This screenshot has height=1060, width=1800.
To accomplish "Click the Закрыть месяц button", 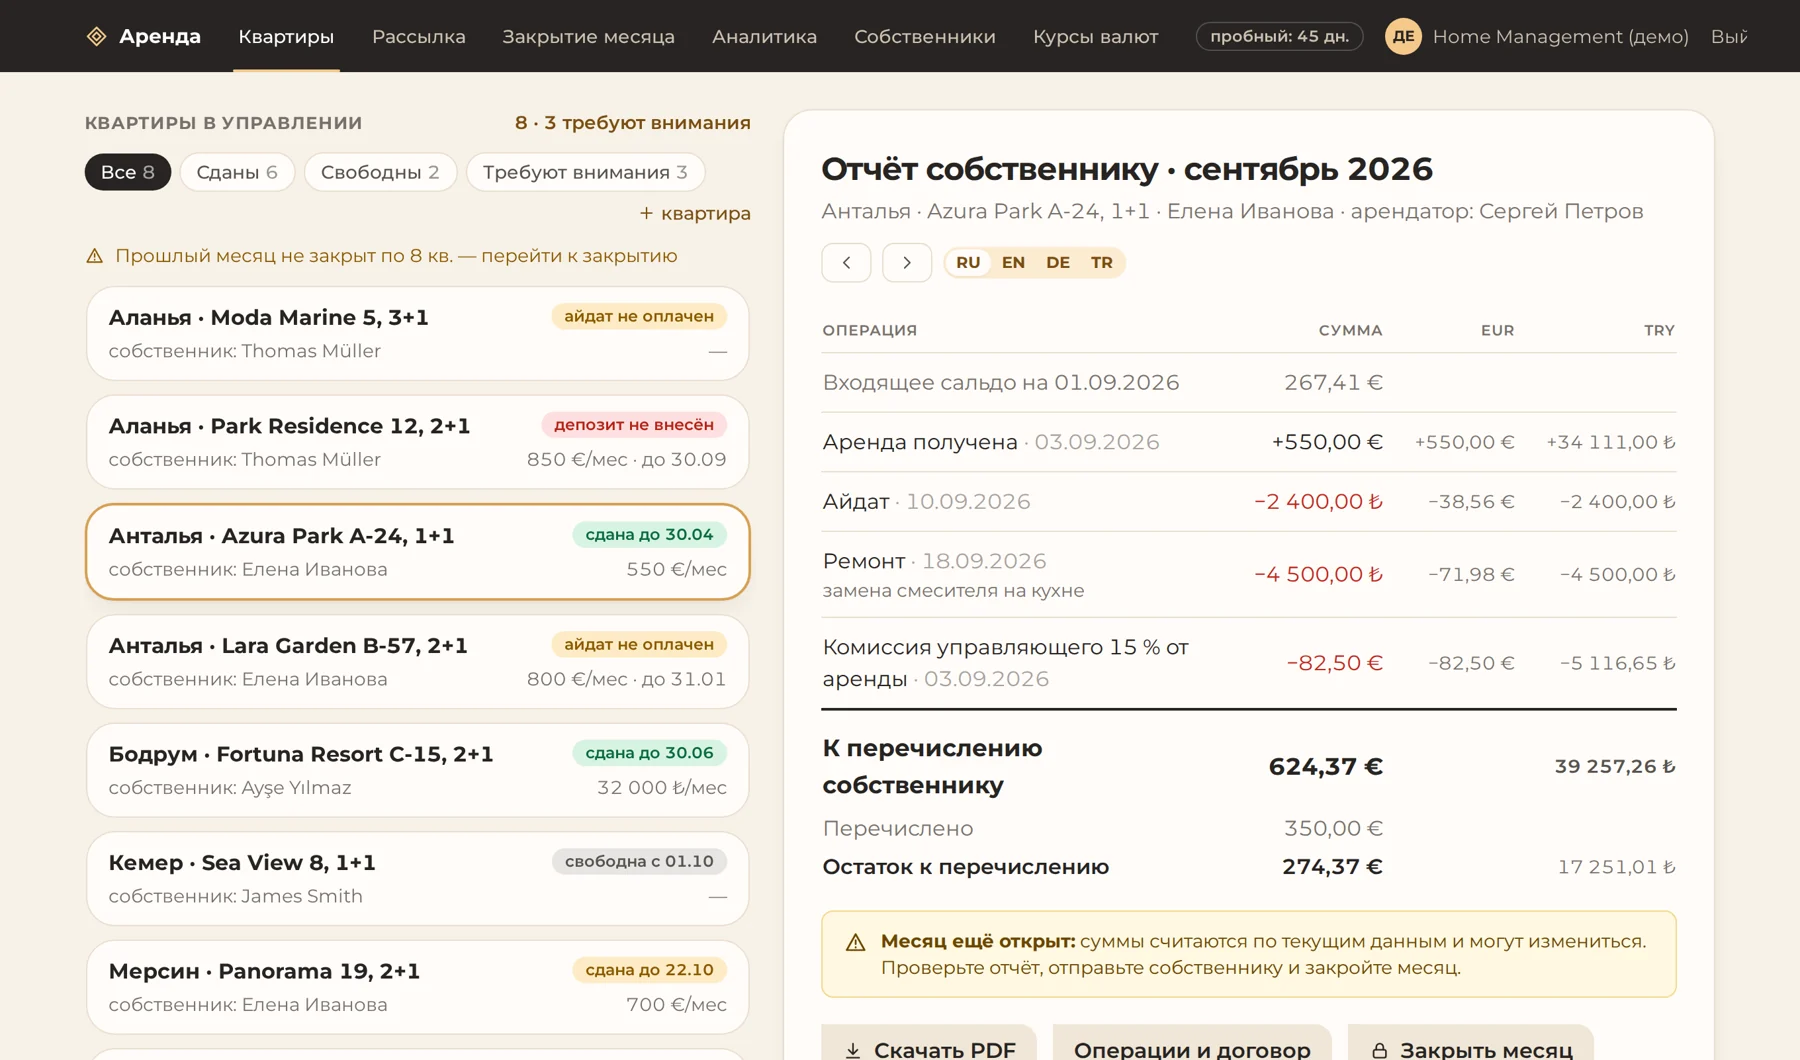I will pos(1470,1042).
